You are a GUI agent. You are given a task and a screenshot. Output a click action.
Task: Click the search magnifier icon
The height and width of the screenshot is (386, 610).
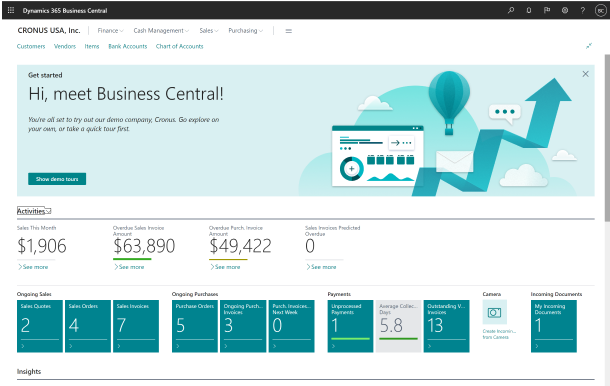click(511, 11)
